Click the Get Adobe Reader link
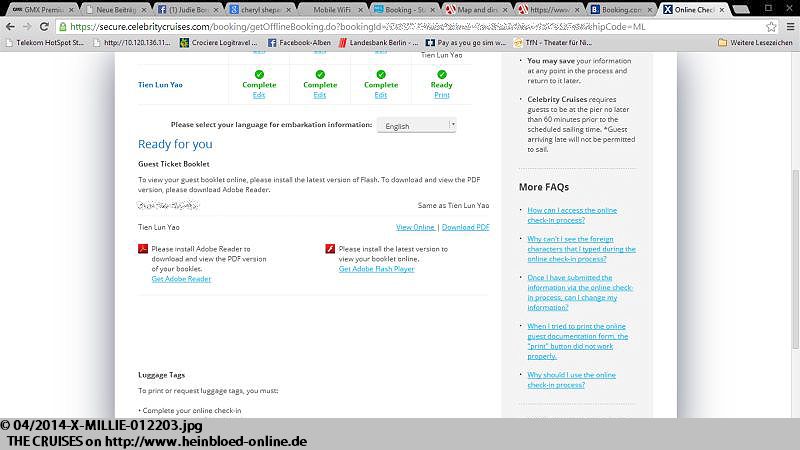800x450 pixels. pyautogui.click(x=181, y=279)
